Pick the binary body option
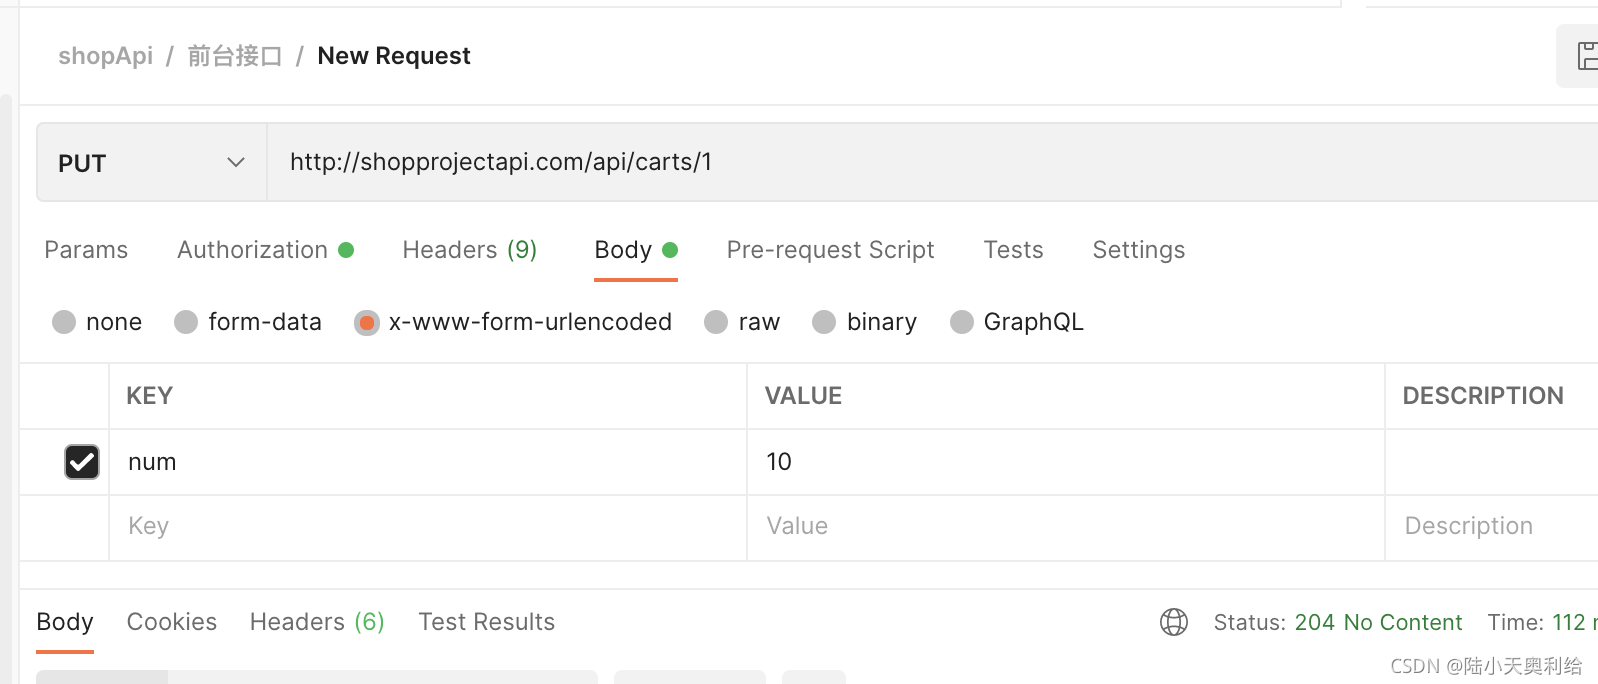 824,322
